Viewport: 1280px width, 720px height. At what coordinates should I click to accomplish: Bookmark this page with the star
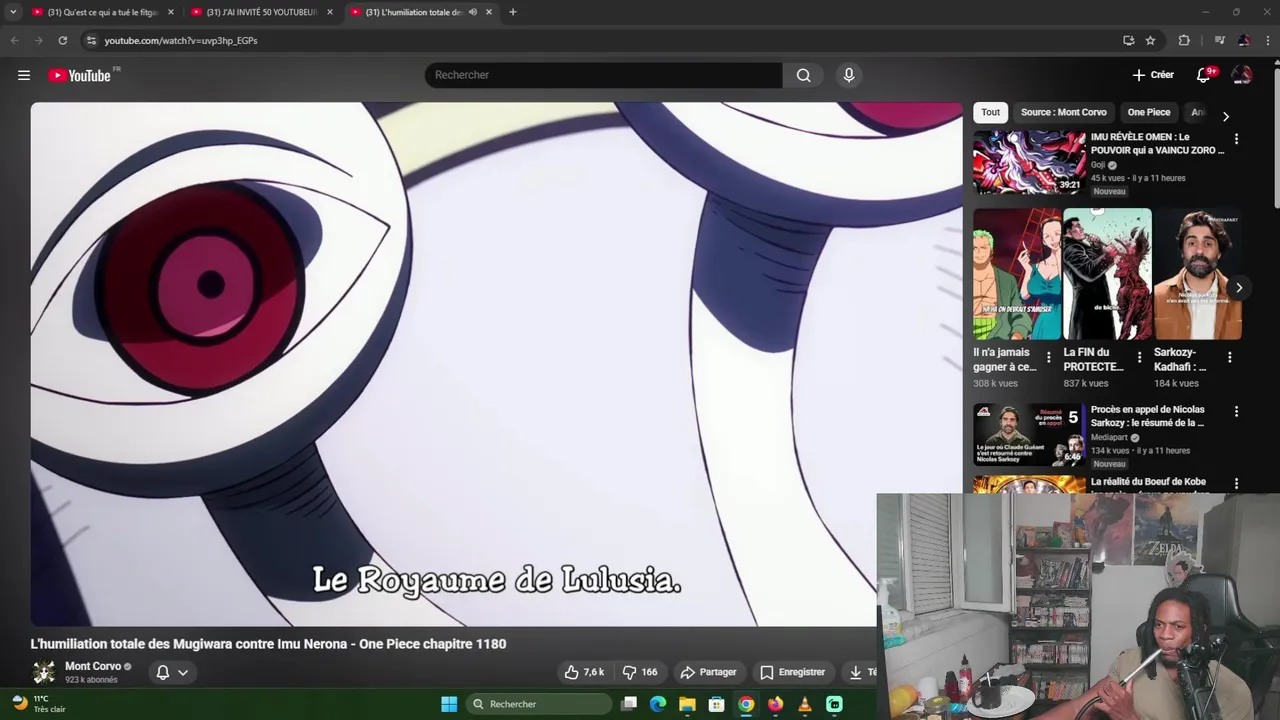(x=1150, y=40)
